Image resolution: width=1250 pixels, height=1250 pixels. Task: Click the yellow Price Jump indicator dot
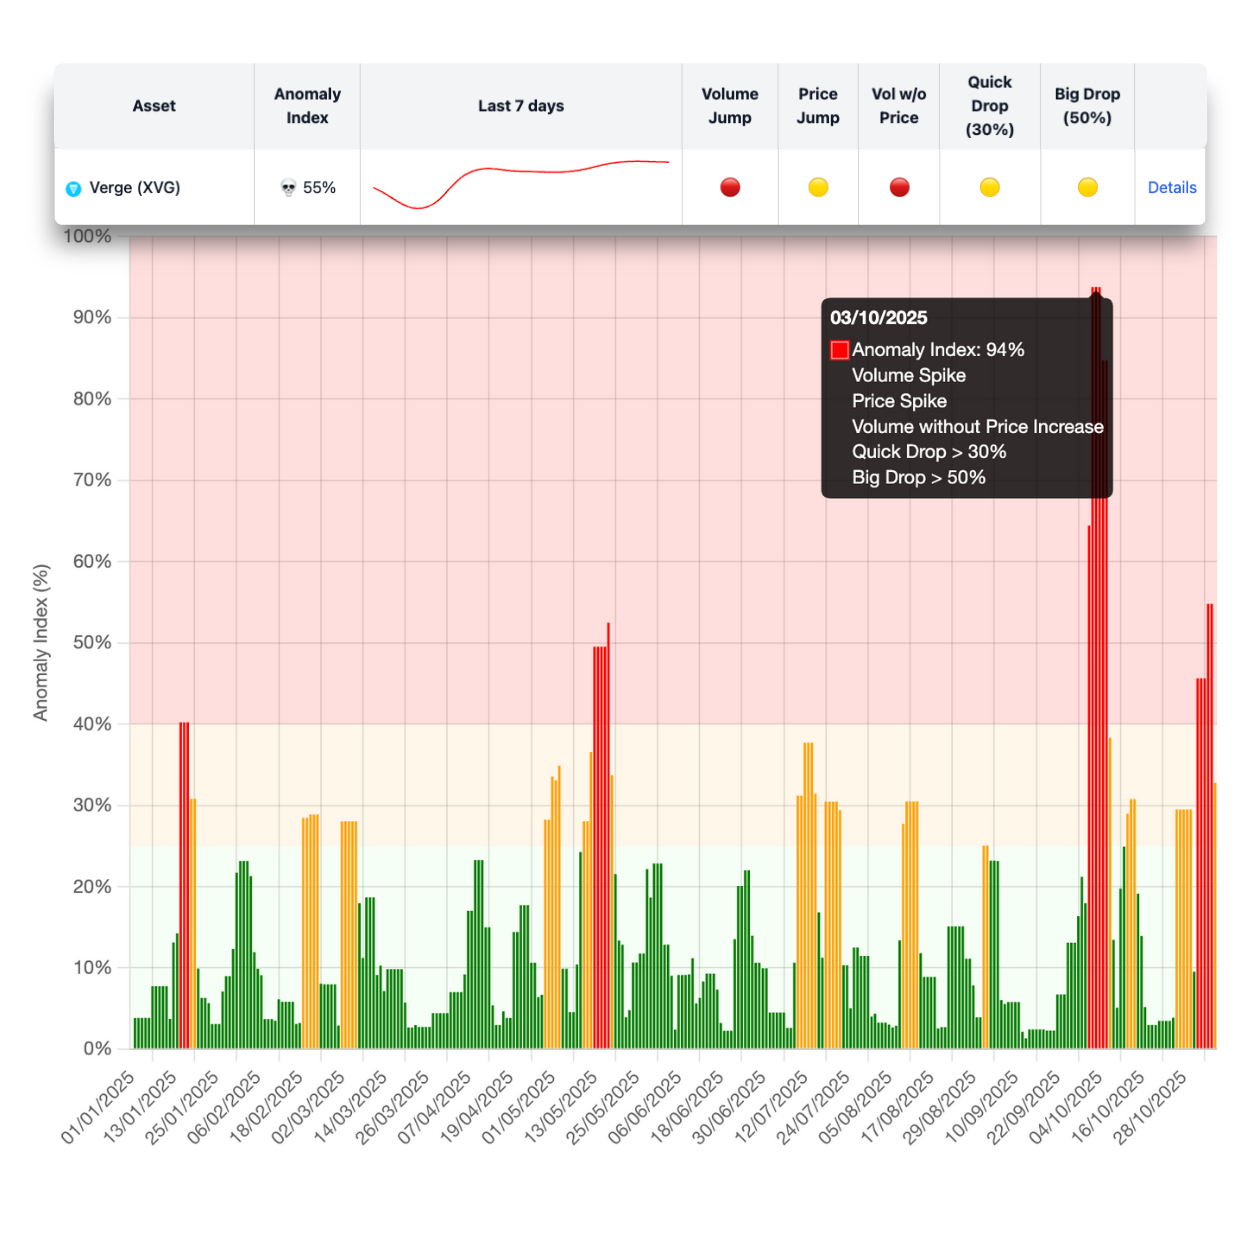(x=818, y=187)
